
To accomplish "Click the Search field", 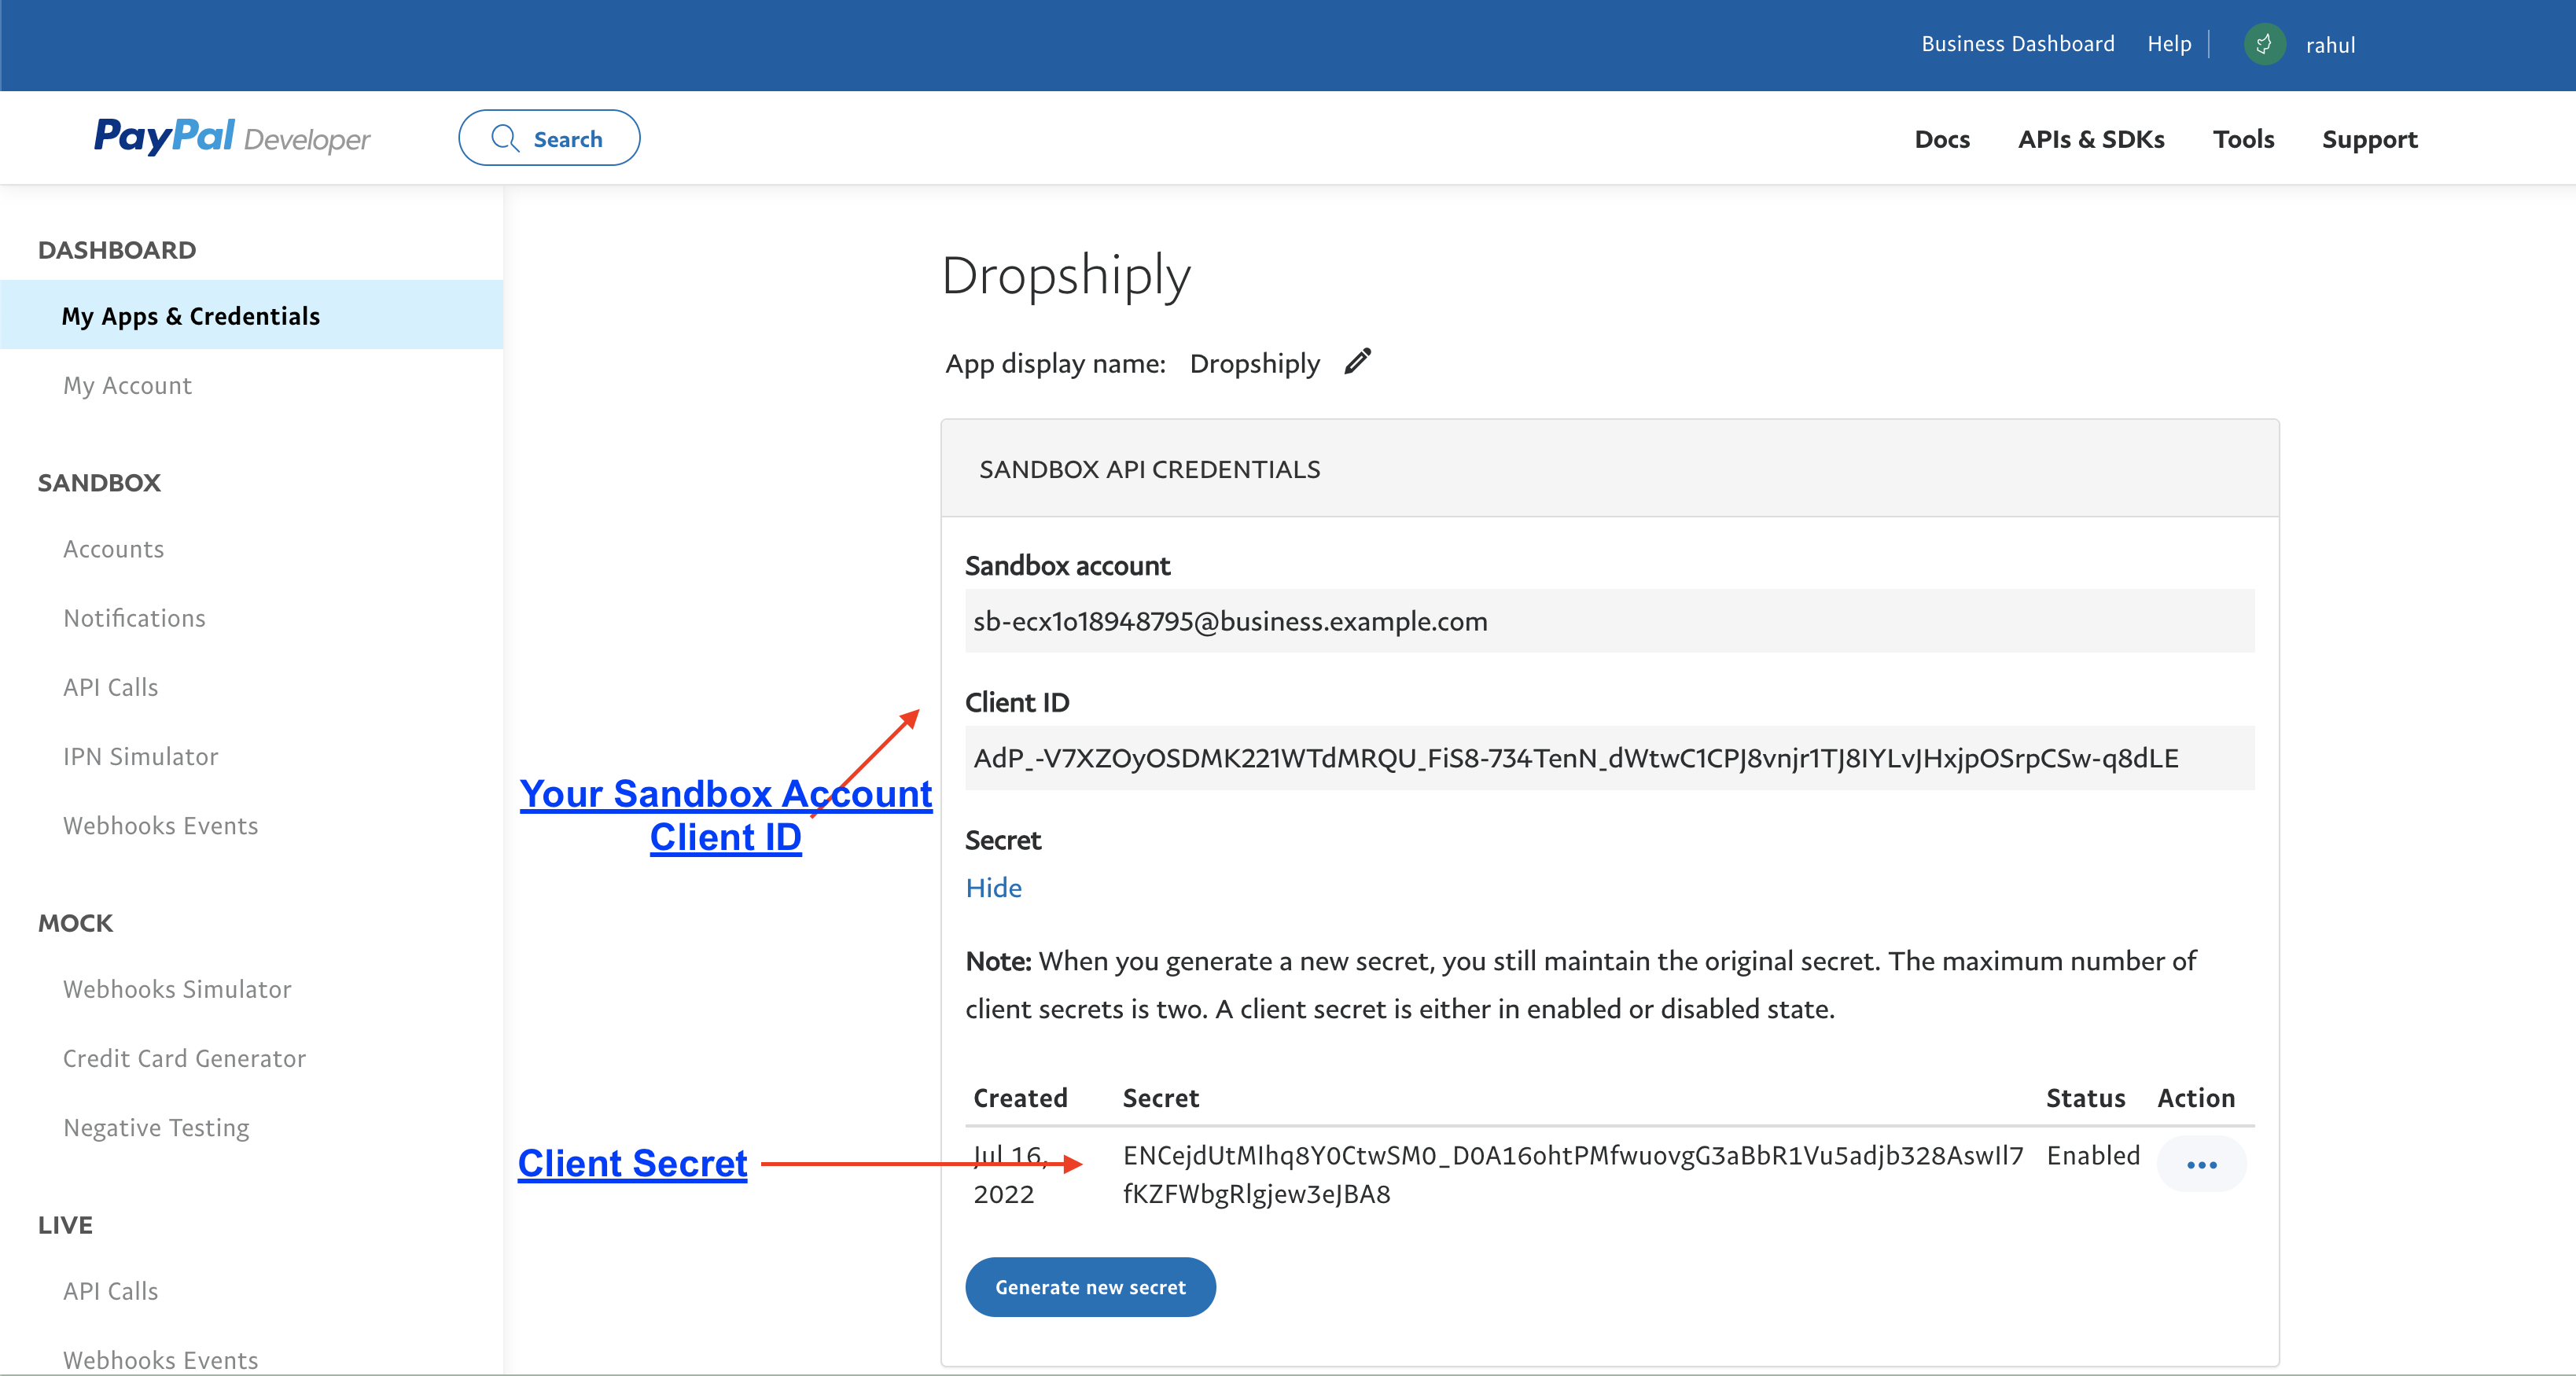I will (x=549, y=138).
